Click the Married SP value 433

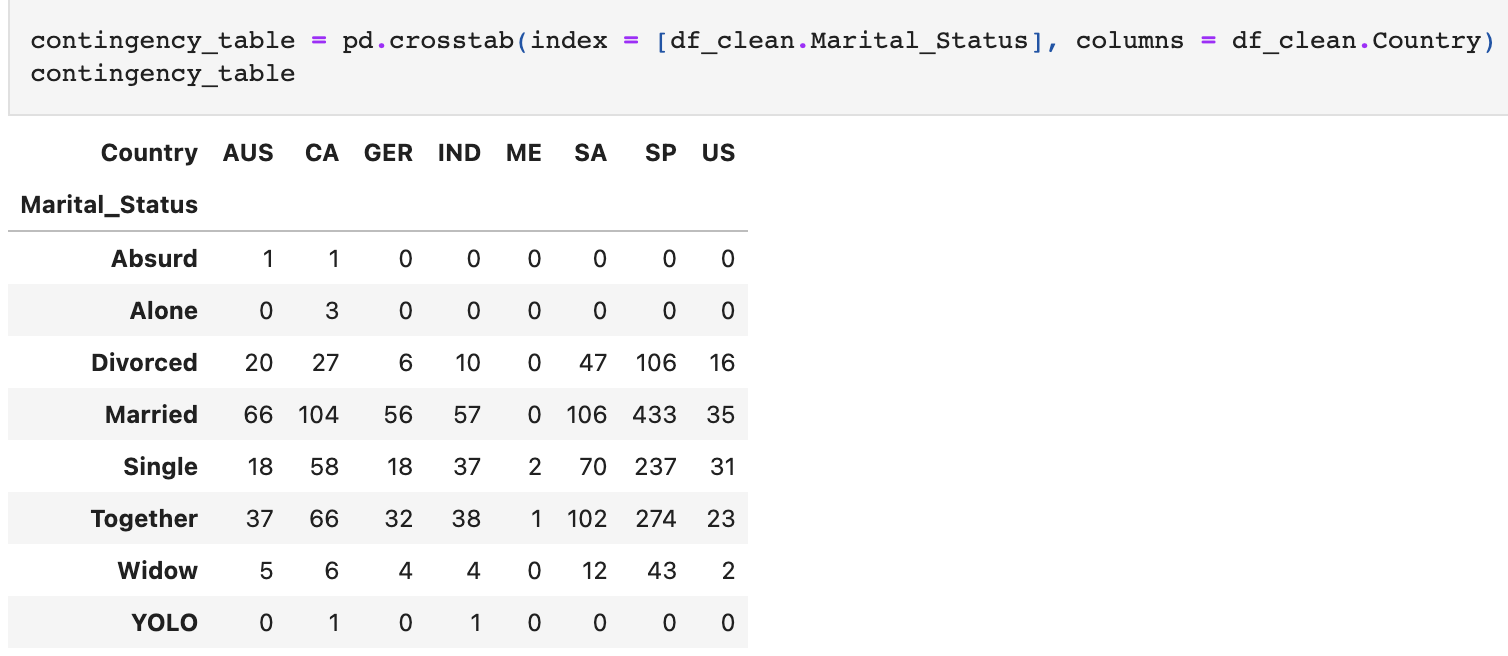coord(655,415)
